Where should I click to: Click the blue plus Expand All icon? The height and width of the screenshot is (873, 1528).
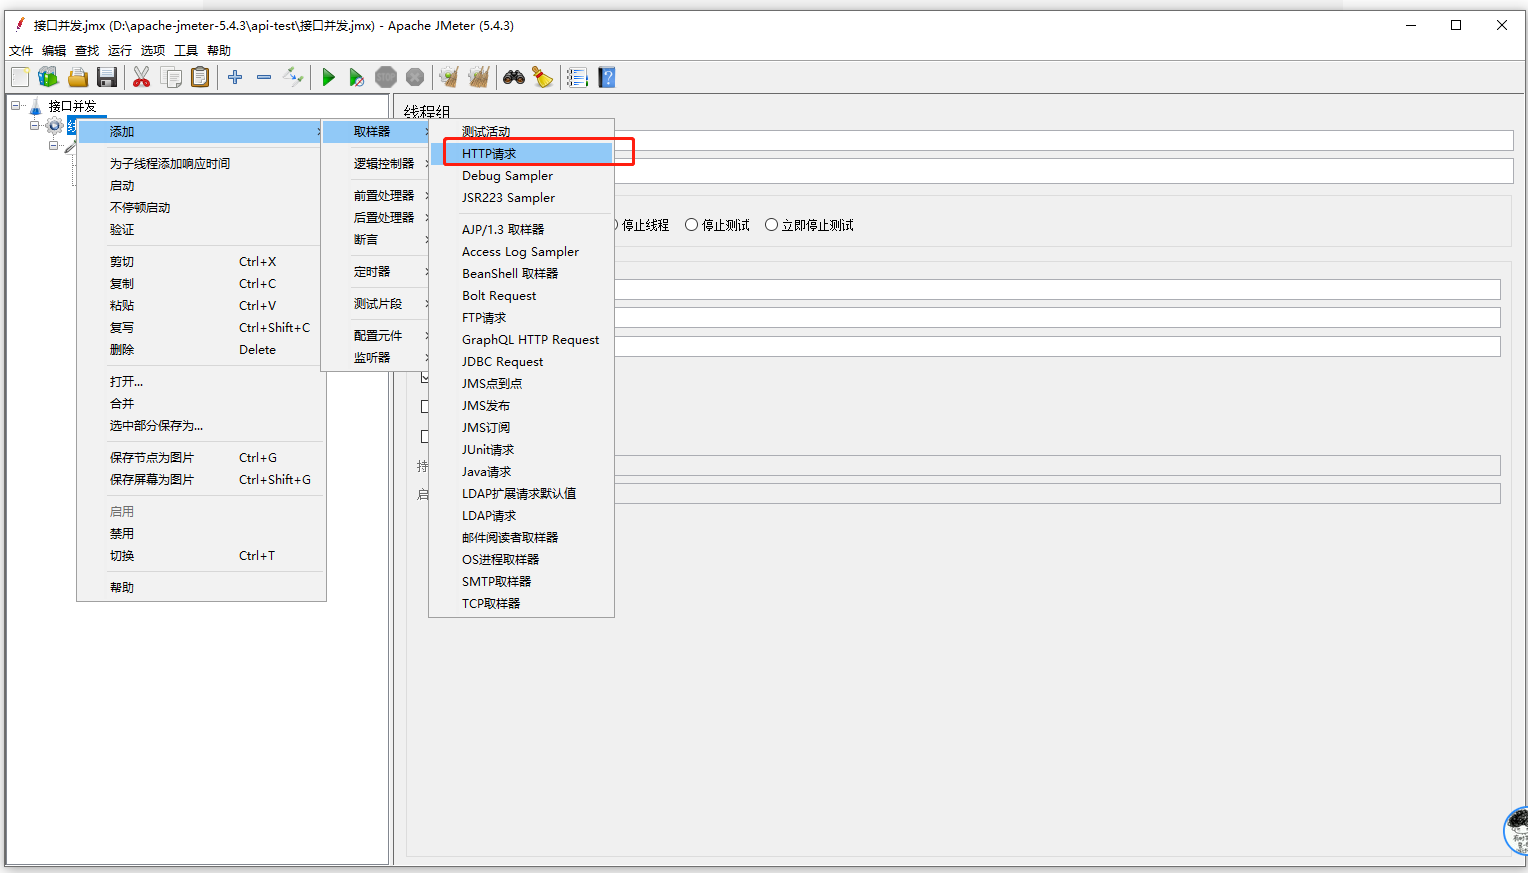tap(235, 77)
